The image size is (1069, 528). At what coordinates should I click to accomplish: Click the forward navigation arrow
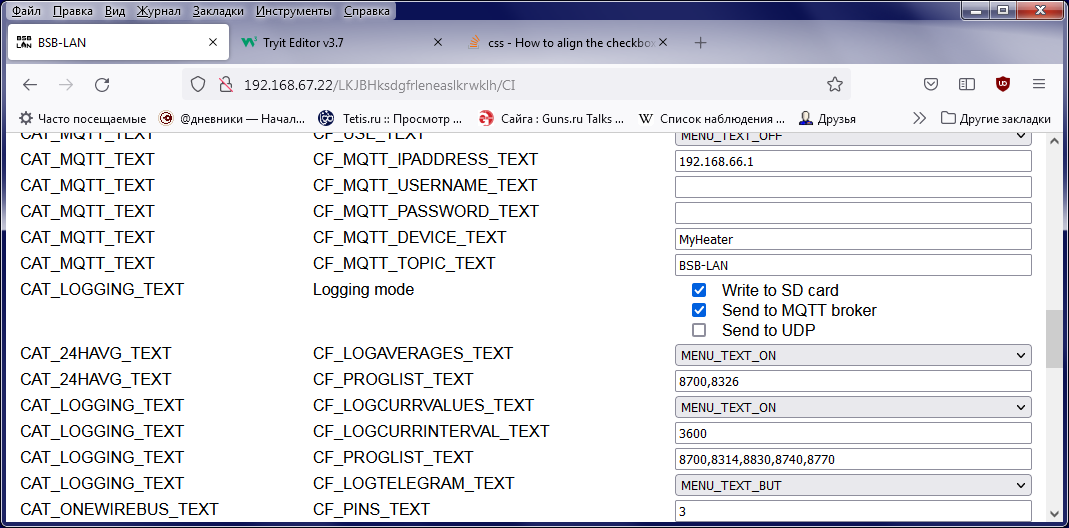(66, 85)
